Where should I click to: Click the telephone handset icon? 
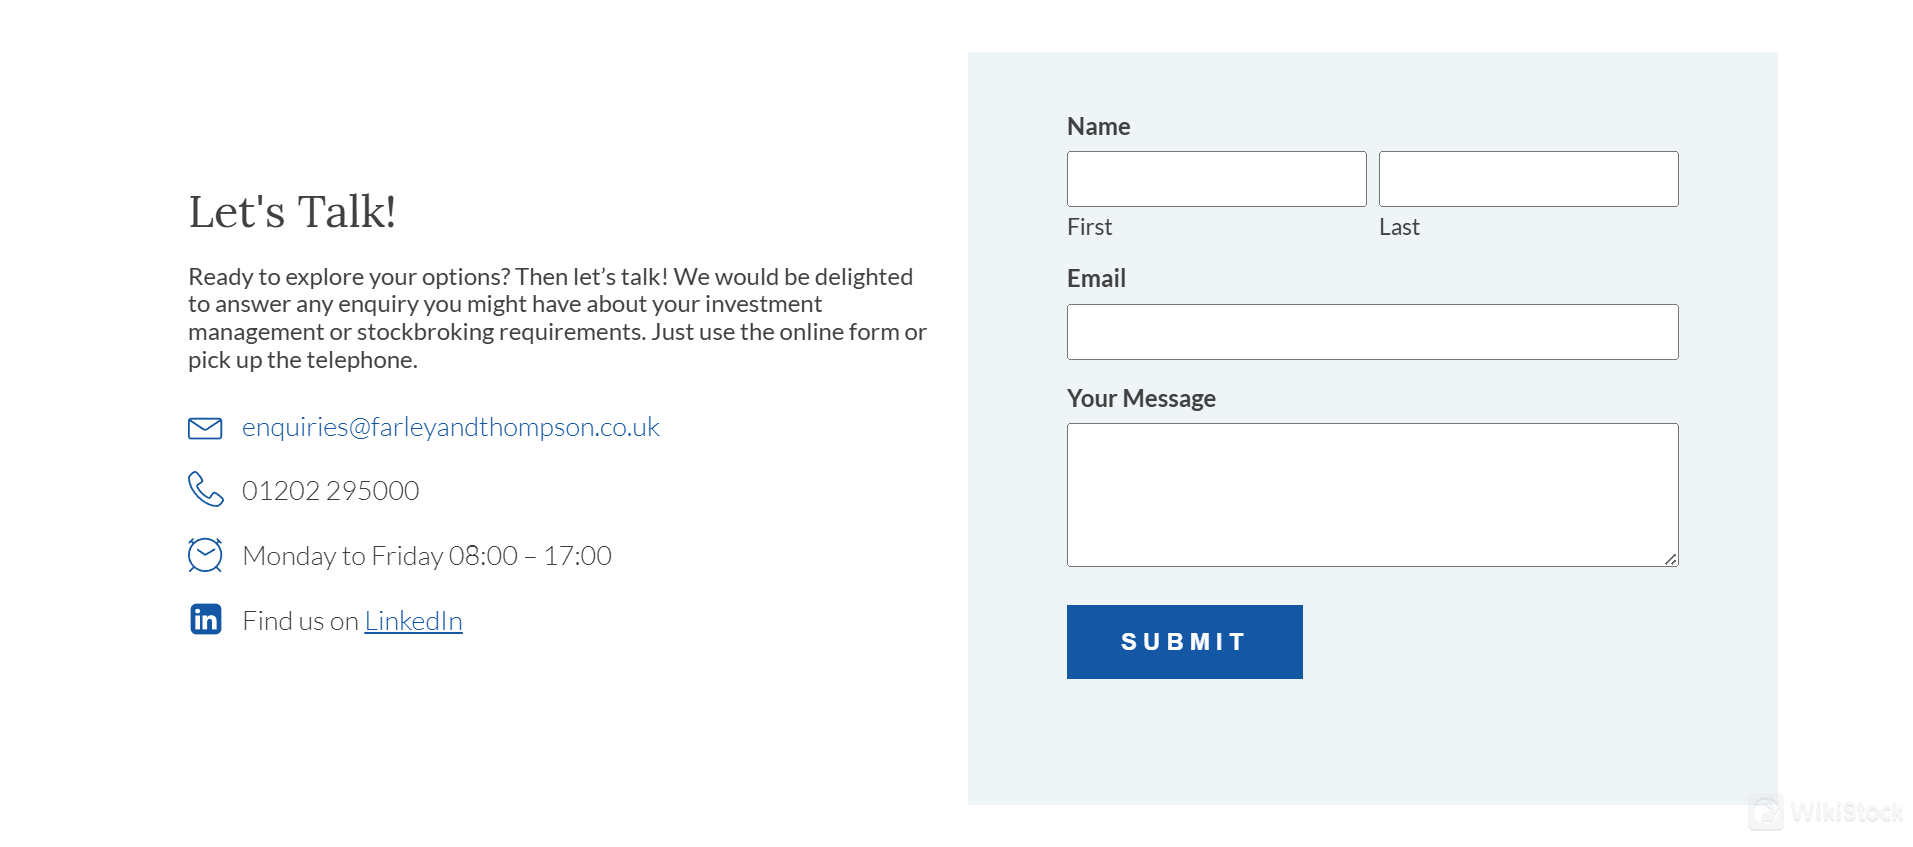pyautogui.click(x=205, y=489)
